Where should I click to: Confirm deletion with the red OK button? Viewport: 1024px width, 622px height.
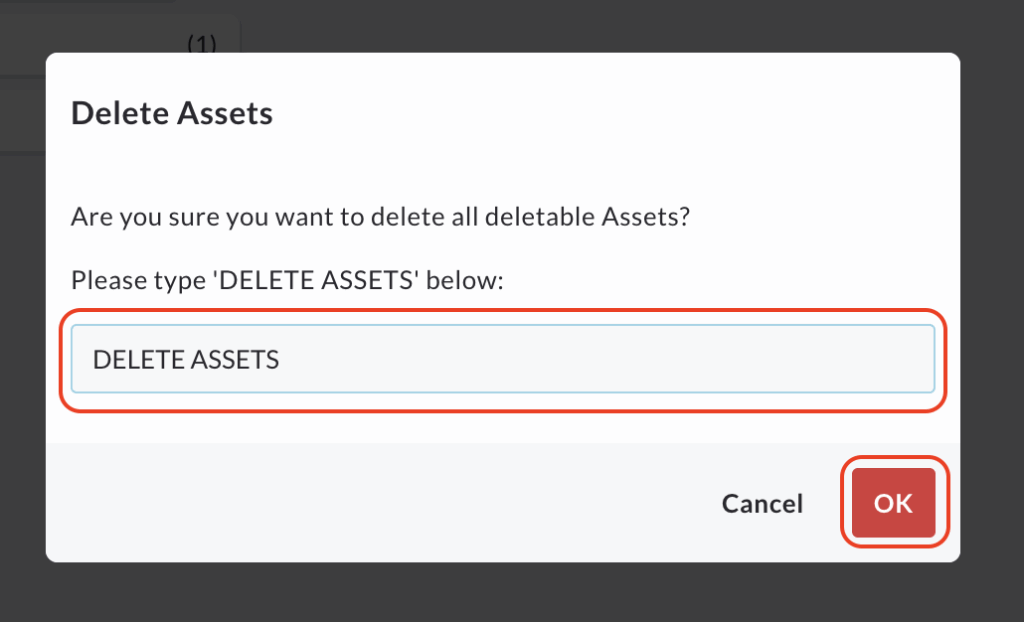point(893,503)
